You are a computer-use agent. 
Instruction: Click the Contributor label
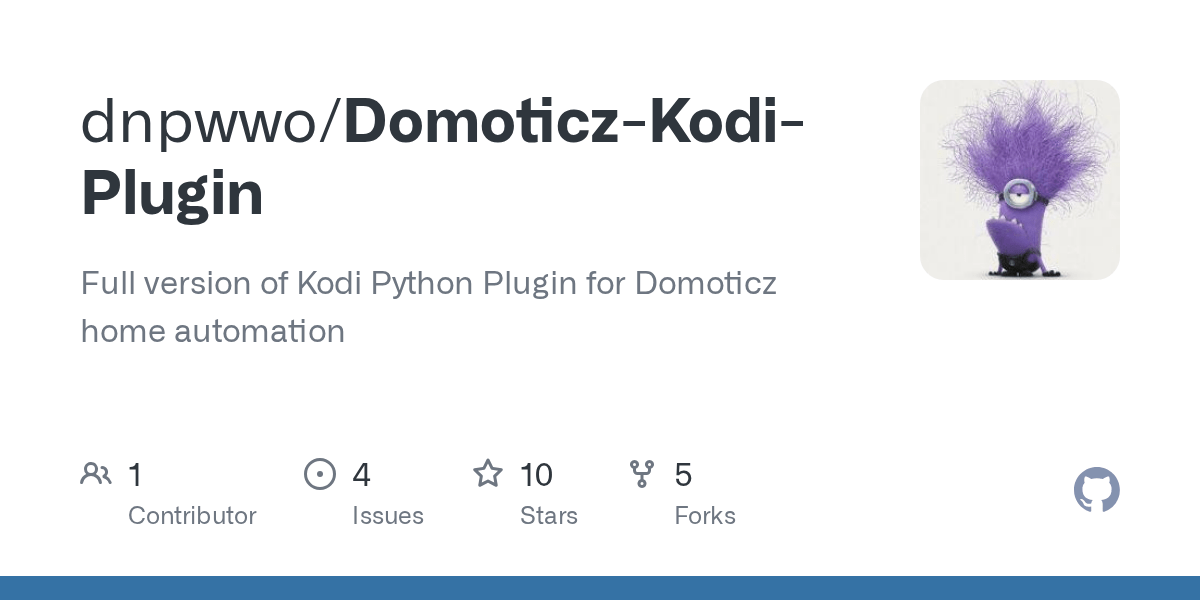[192, 516]
